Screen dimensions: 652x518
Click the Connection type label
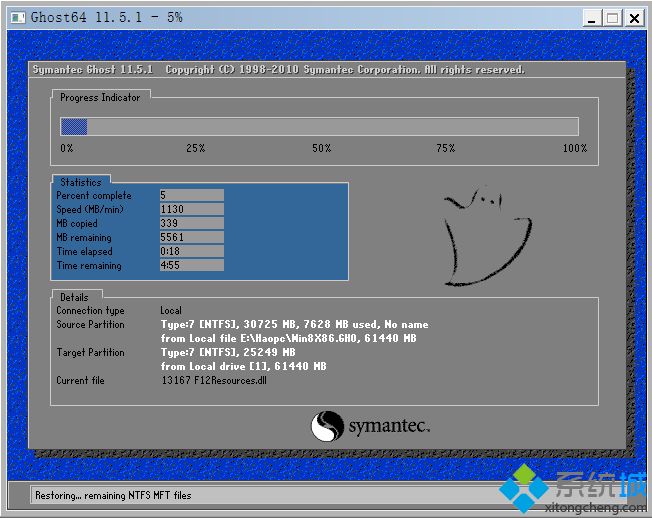tap(90, 311)
